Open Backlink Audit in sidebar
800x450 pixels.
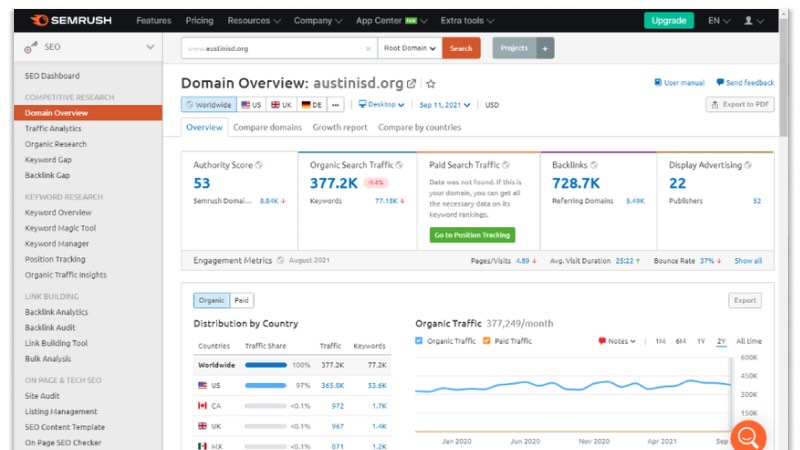50,328
